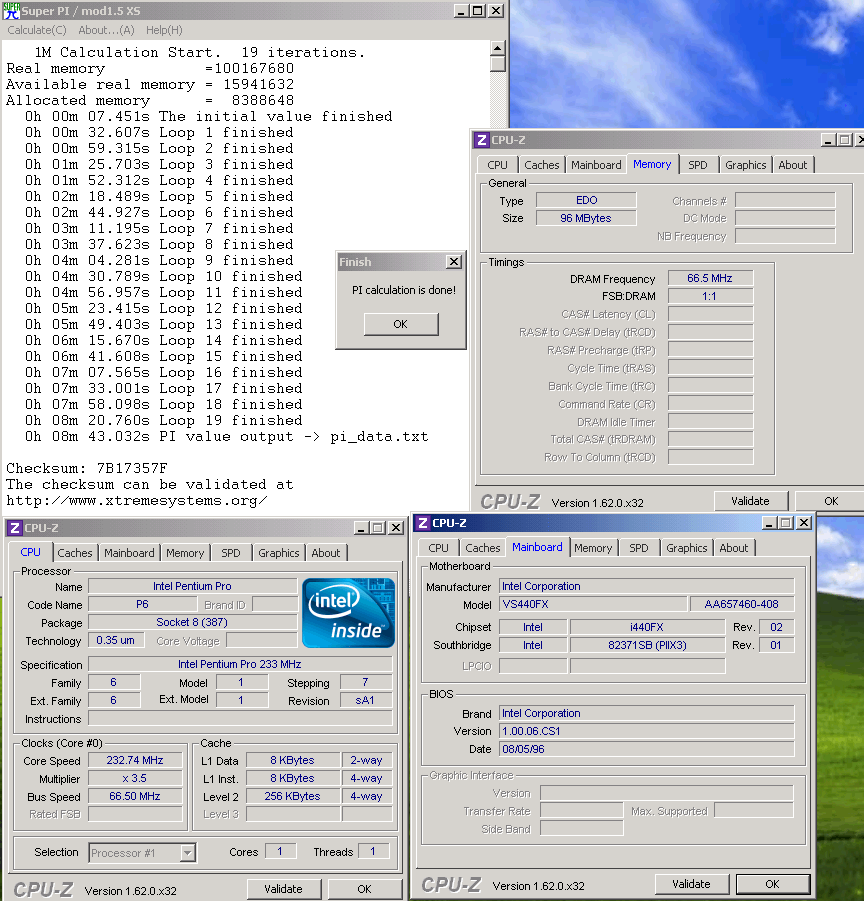This screenshot has width=864, height=901.
Task: Minimize the Super PI window
Action: point(460,10)
